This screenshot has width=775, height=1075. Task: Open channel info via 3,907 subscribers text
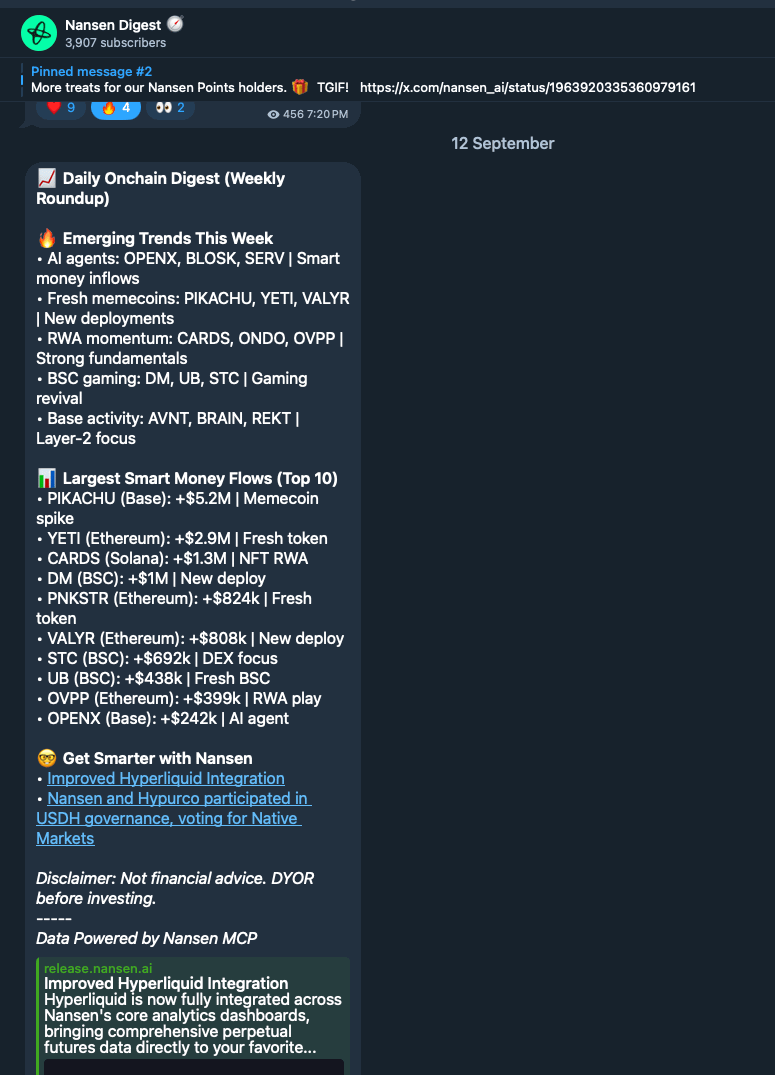click(115, 43)
